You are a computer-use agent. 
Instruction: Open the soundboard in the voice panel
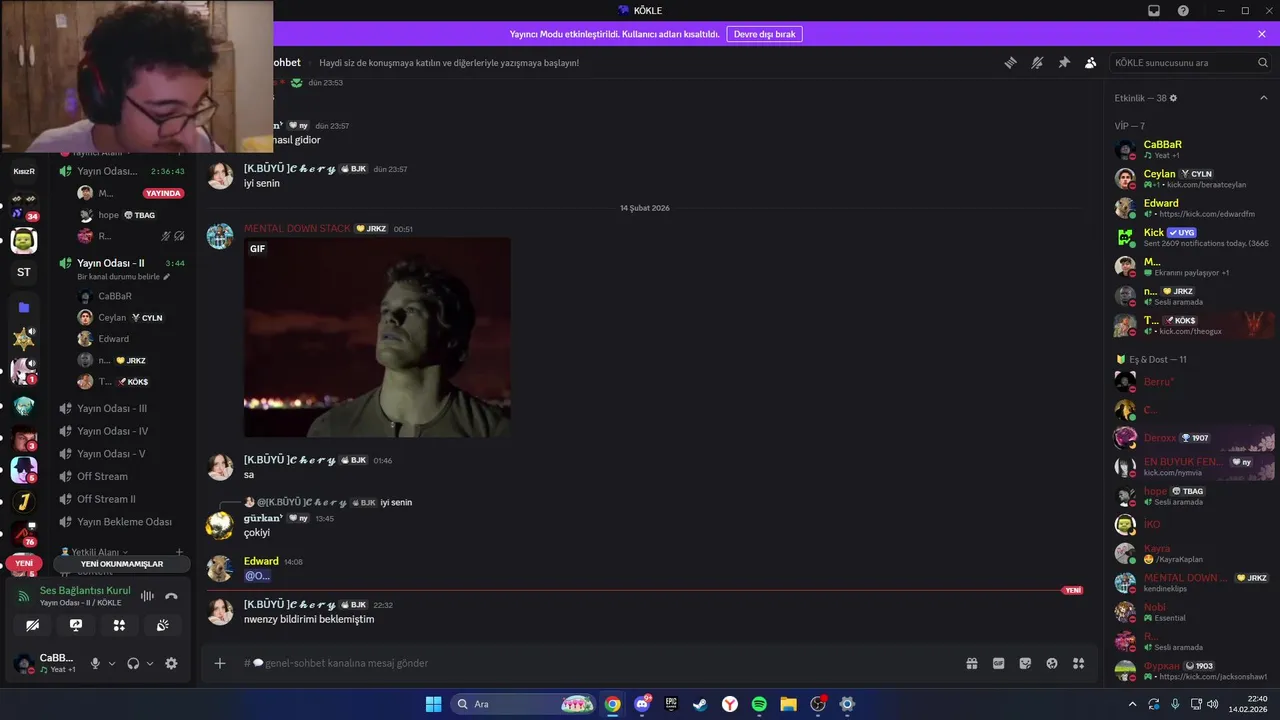pyautogui.click(x=162, y=625)
